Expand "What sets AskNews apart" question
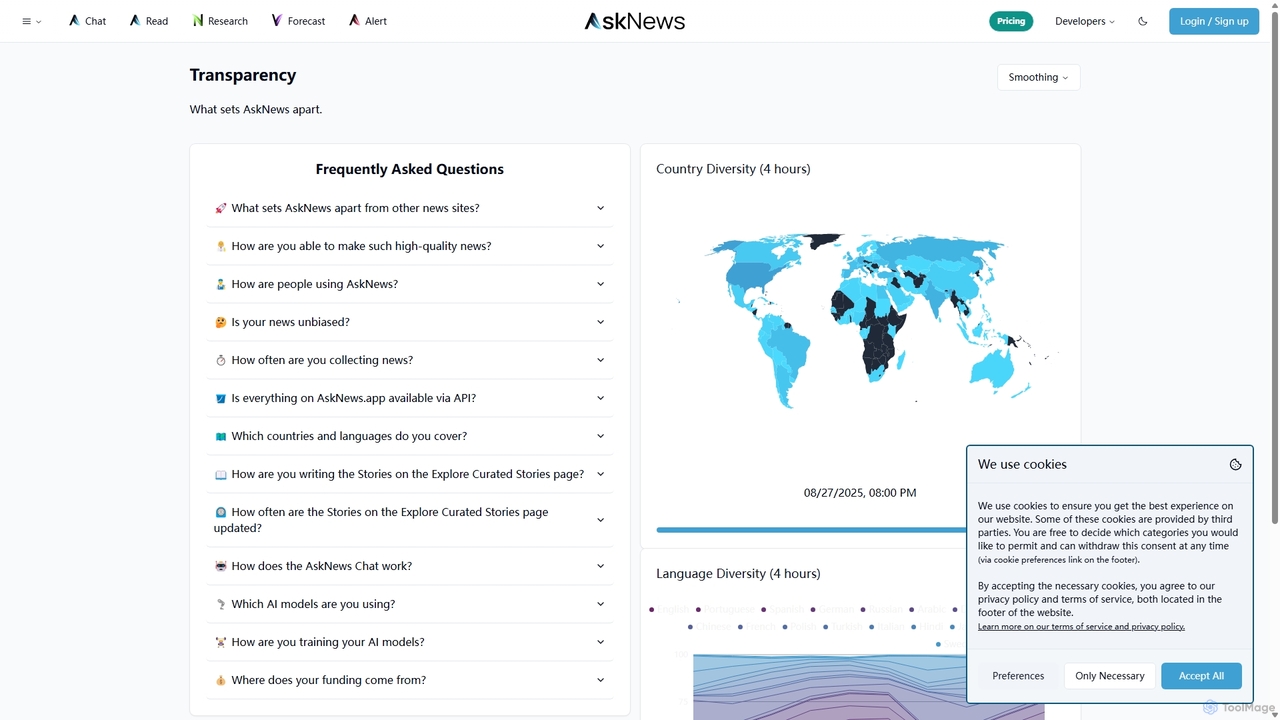 pyautogui.click(x=410, y=208)
